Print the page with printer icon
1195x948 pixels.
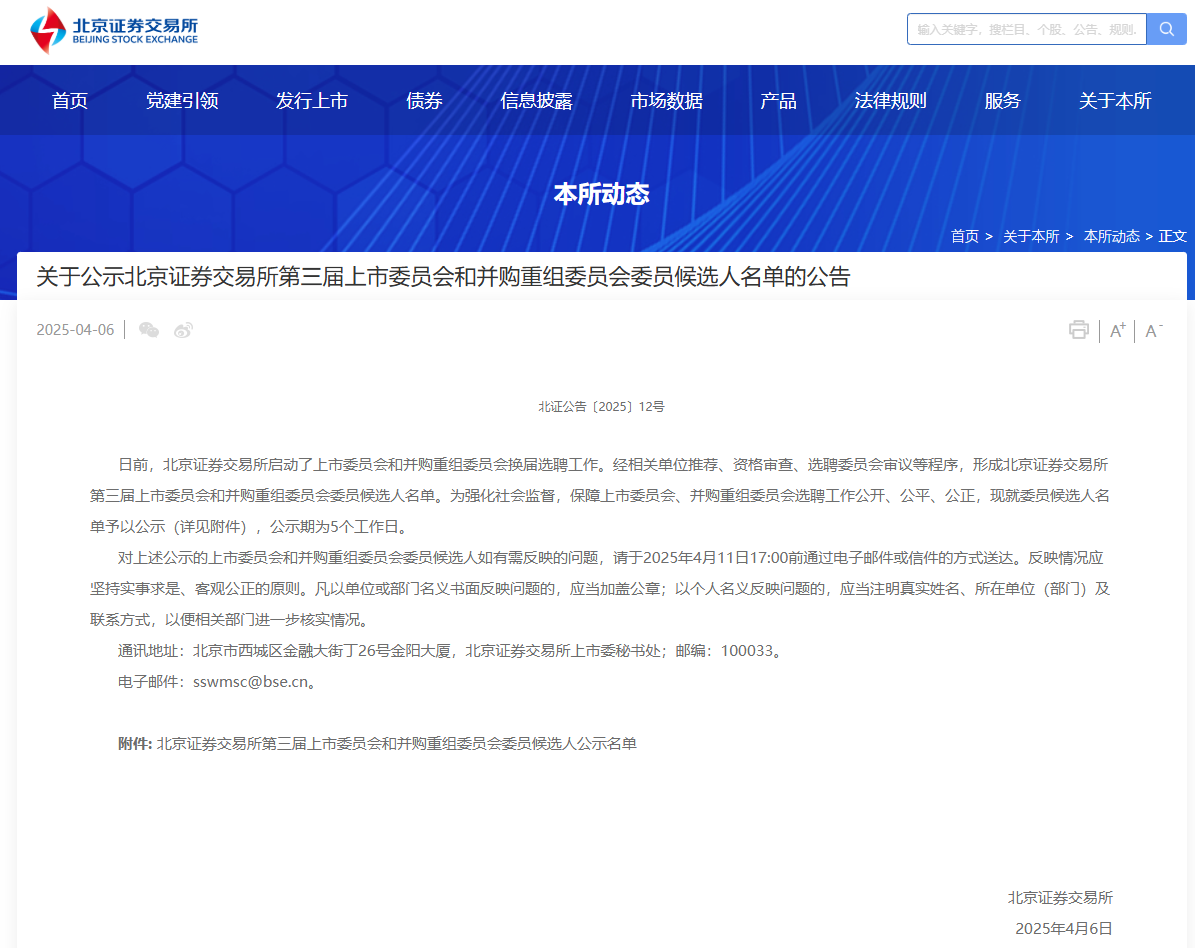1078,330
